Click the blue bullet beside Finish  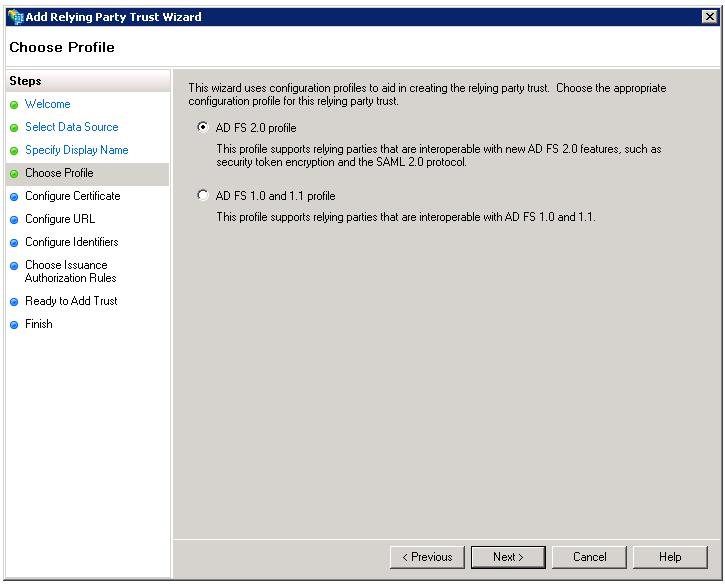point(14,325)
